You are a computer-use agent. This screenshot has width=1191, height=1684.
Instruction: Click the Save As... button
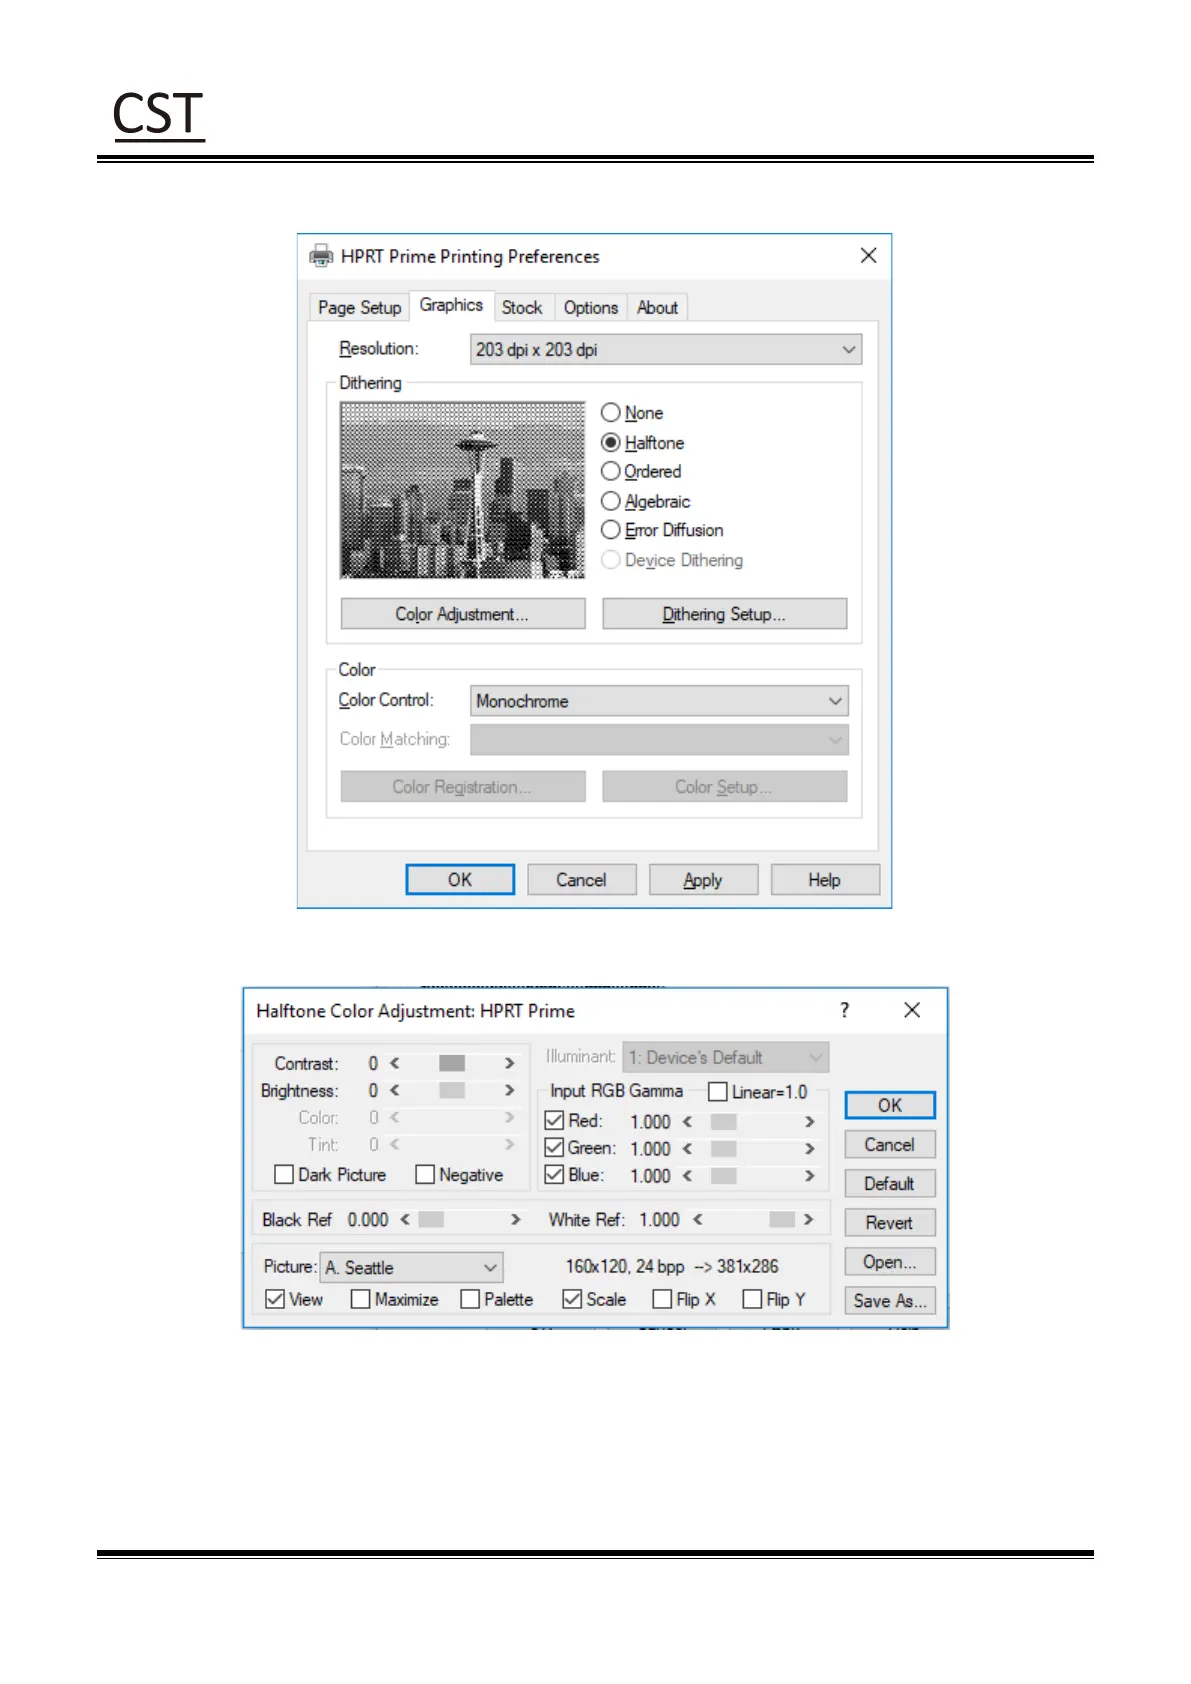(890, 1300)
